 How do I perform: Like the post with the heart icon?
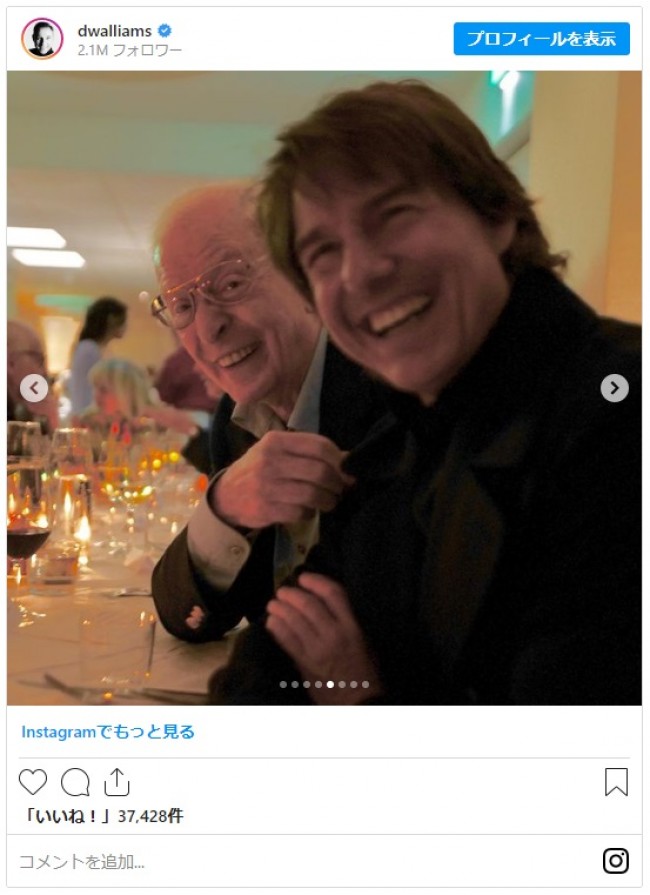click(x=33, y=781)
